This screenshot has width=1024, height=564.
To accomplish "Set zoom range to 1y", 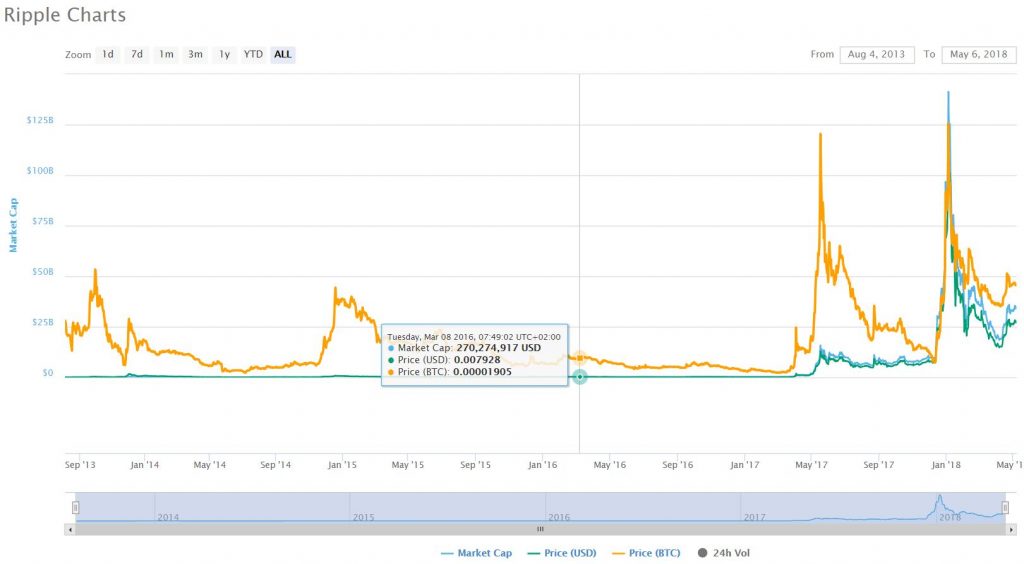I will click(x=224, y=54).
